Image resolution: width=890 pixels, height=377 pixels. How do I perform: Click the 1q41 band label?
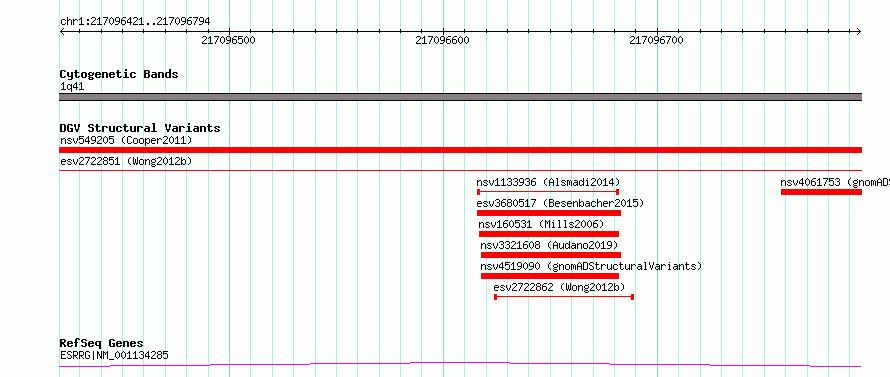(72, 87)
